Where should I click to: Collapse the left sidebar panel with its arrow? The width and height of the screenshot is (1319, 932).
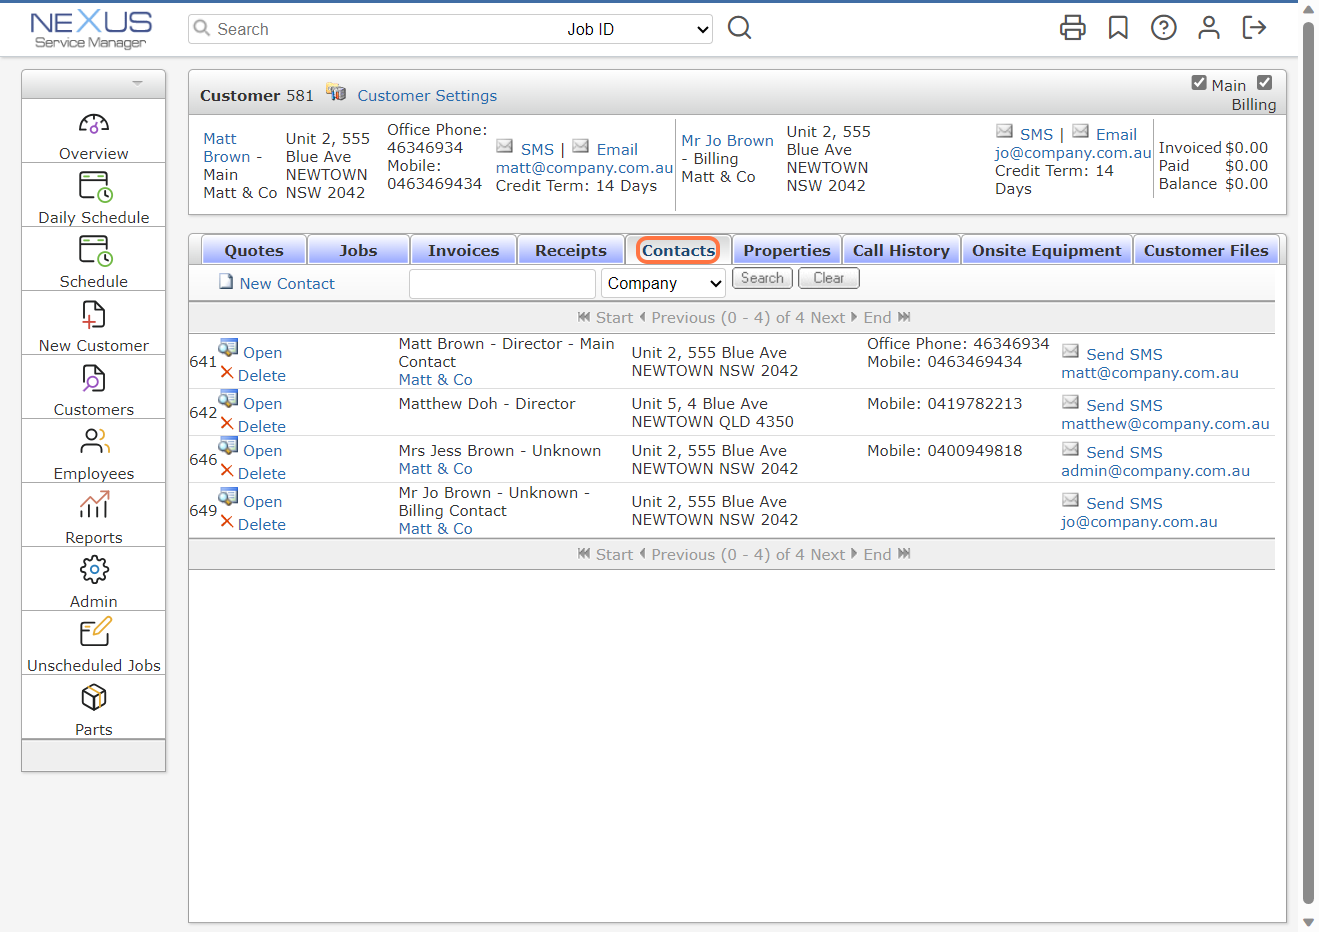point(135,84)
